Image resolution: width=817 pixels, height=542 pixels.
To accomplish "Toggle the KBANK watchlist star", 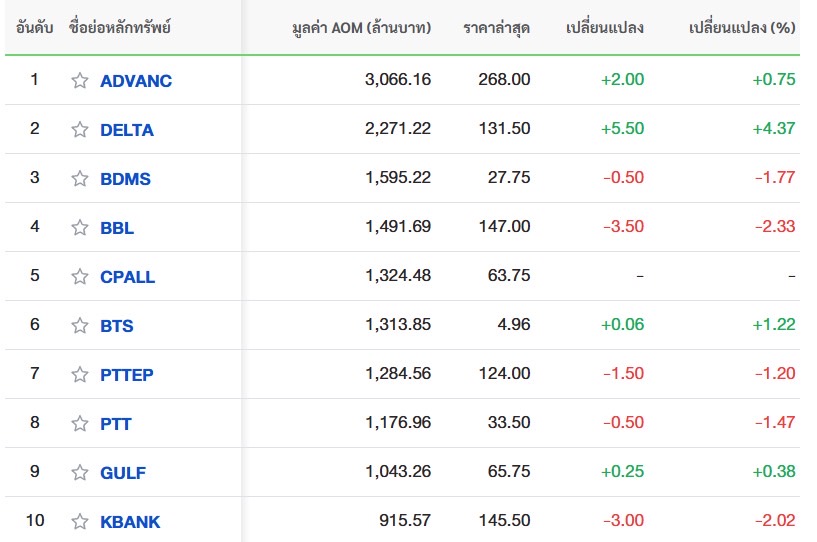I will click(x=80, y=522).
